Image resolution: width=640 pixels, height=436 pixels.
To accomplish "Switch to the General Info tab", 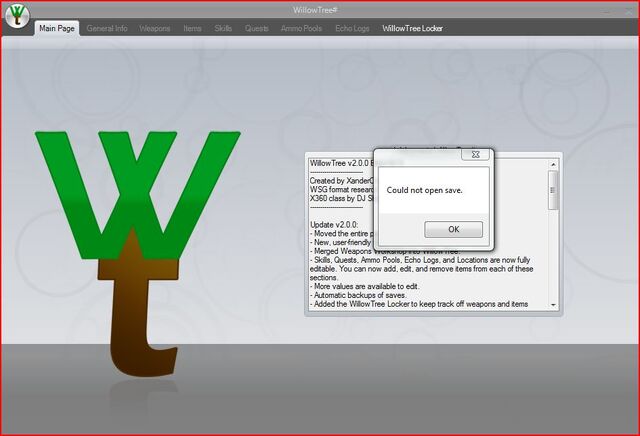I will (107, 28).
